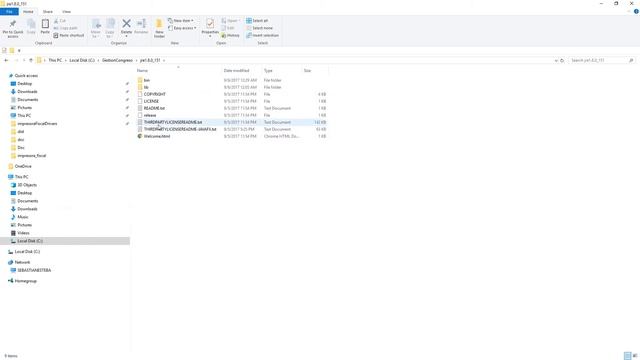Click the Invert selection icon
The image size is (640, 360).
point(249,36)
